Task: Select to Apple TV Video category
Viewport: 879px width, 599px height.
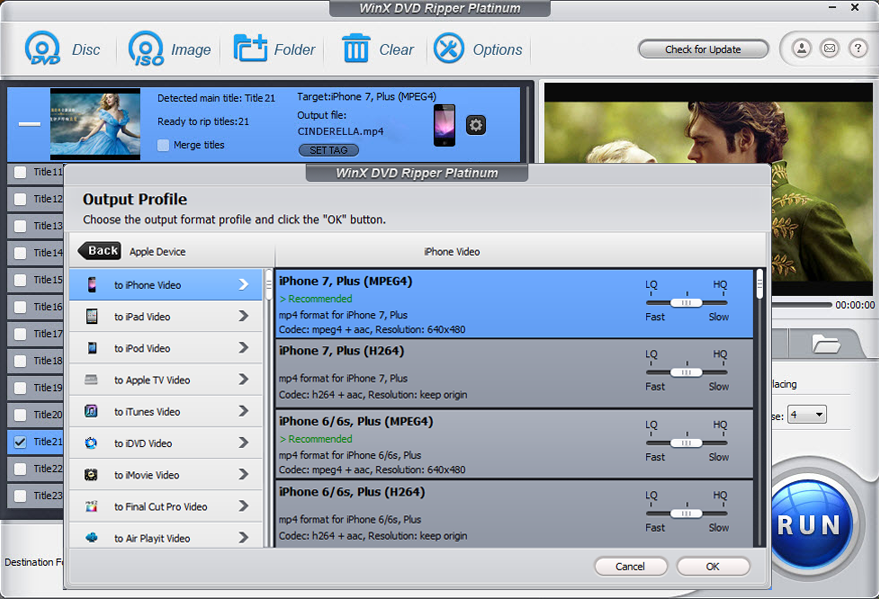Action: click(x=166, y=380)
